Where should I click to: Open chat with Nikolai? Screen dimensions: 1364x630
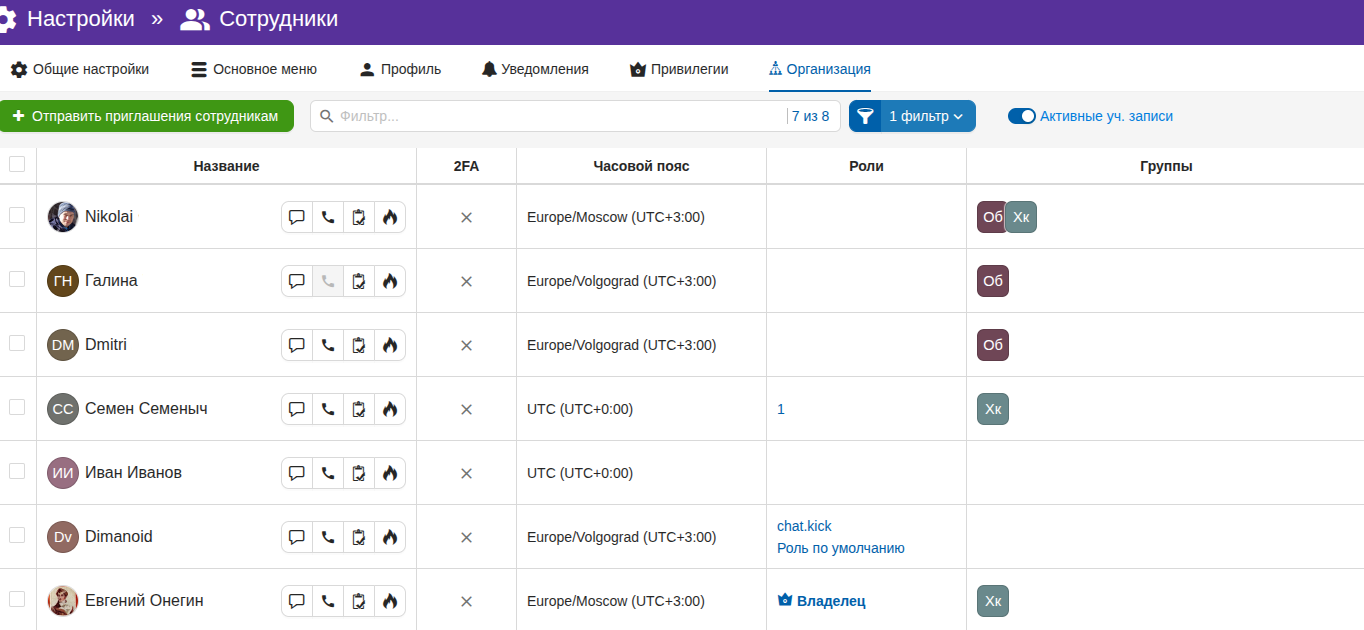[297, 217]
